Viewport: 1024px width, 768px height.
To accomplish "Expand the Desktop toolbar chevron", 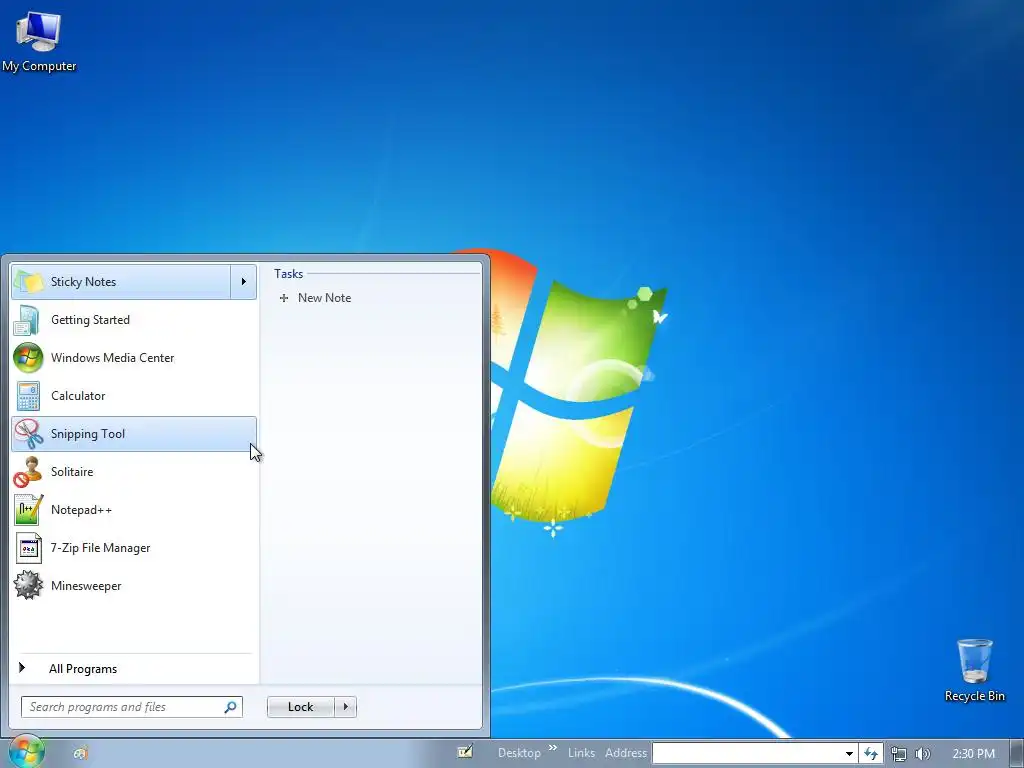I will coord(553,748).
